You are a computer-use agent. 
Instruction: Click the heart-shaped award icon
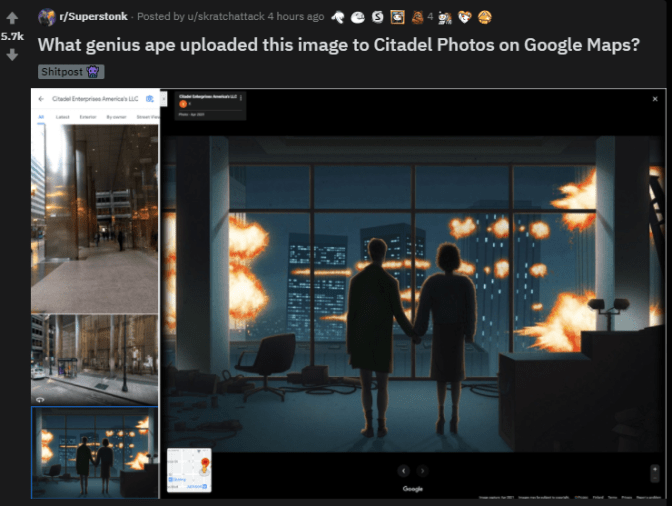pos(465,18)
